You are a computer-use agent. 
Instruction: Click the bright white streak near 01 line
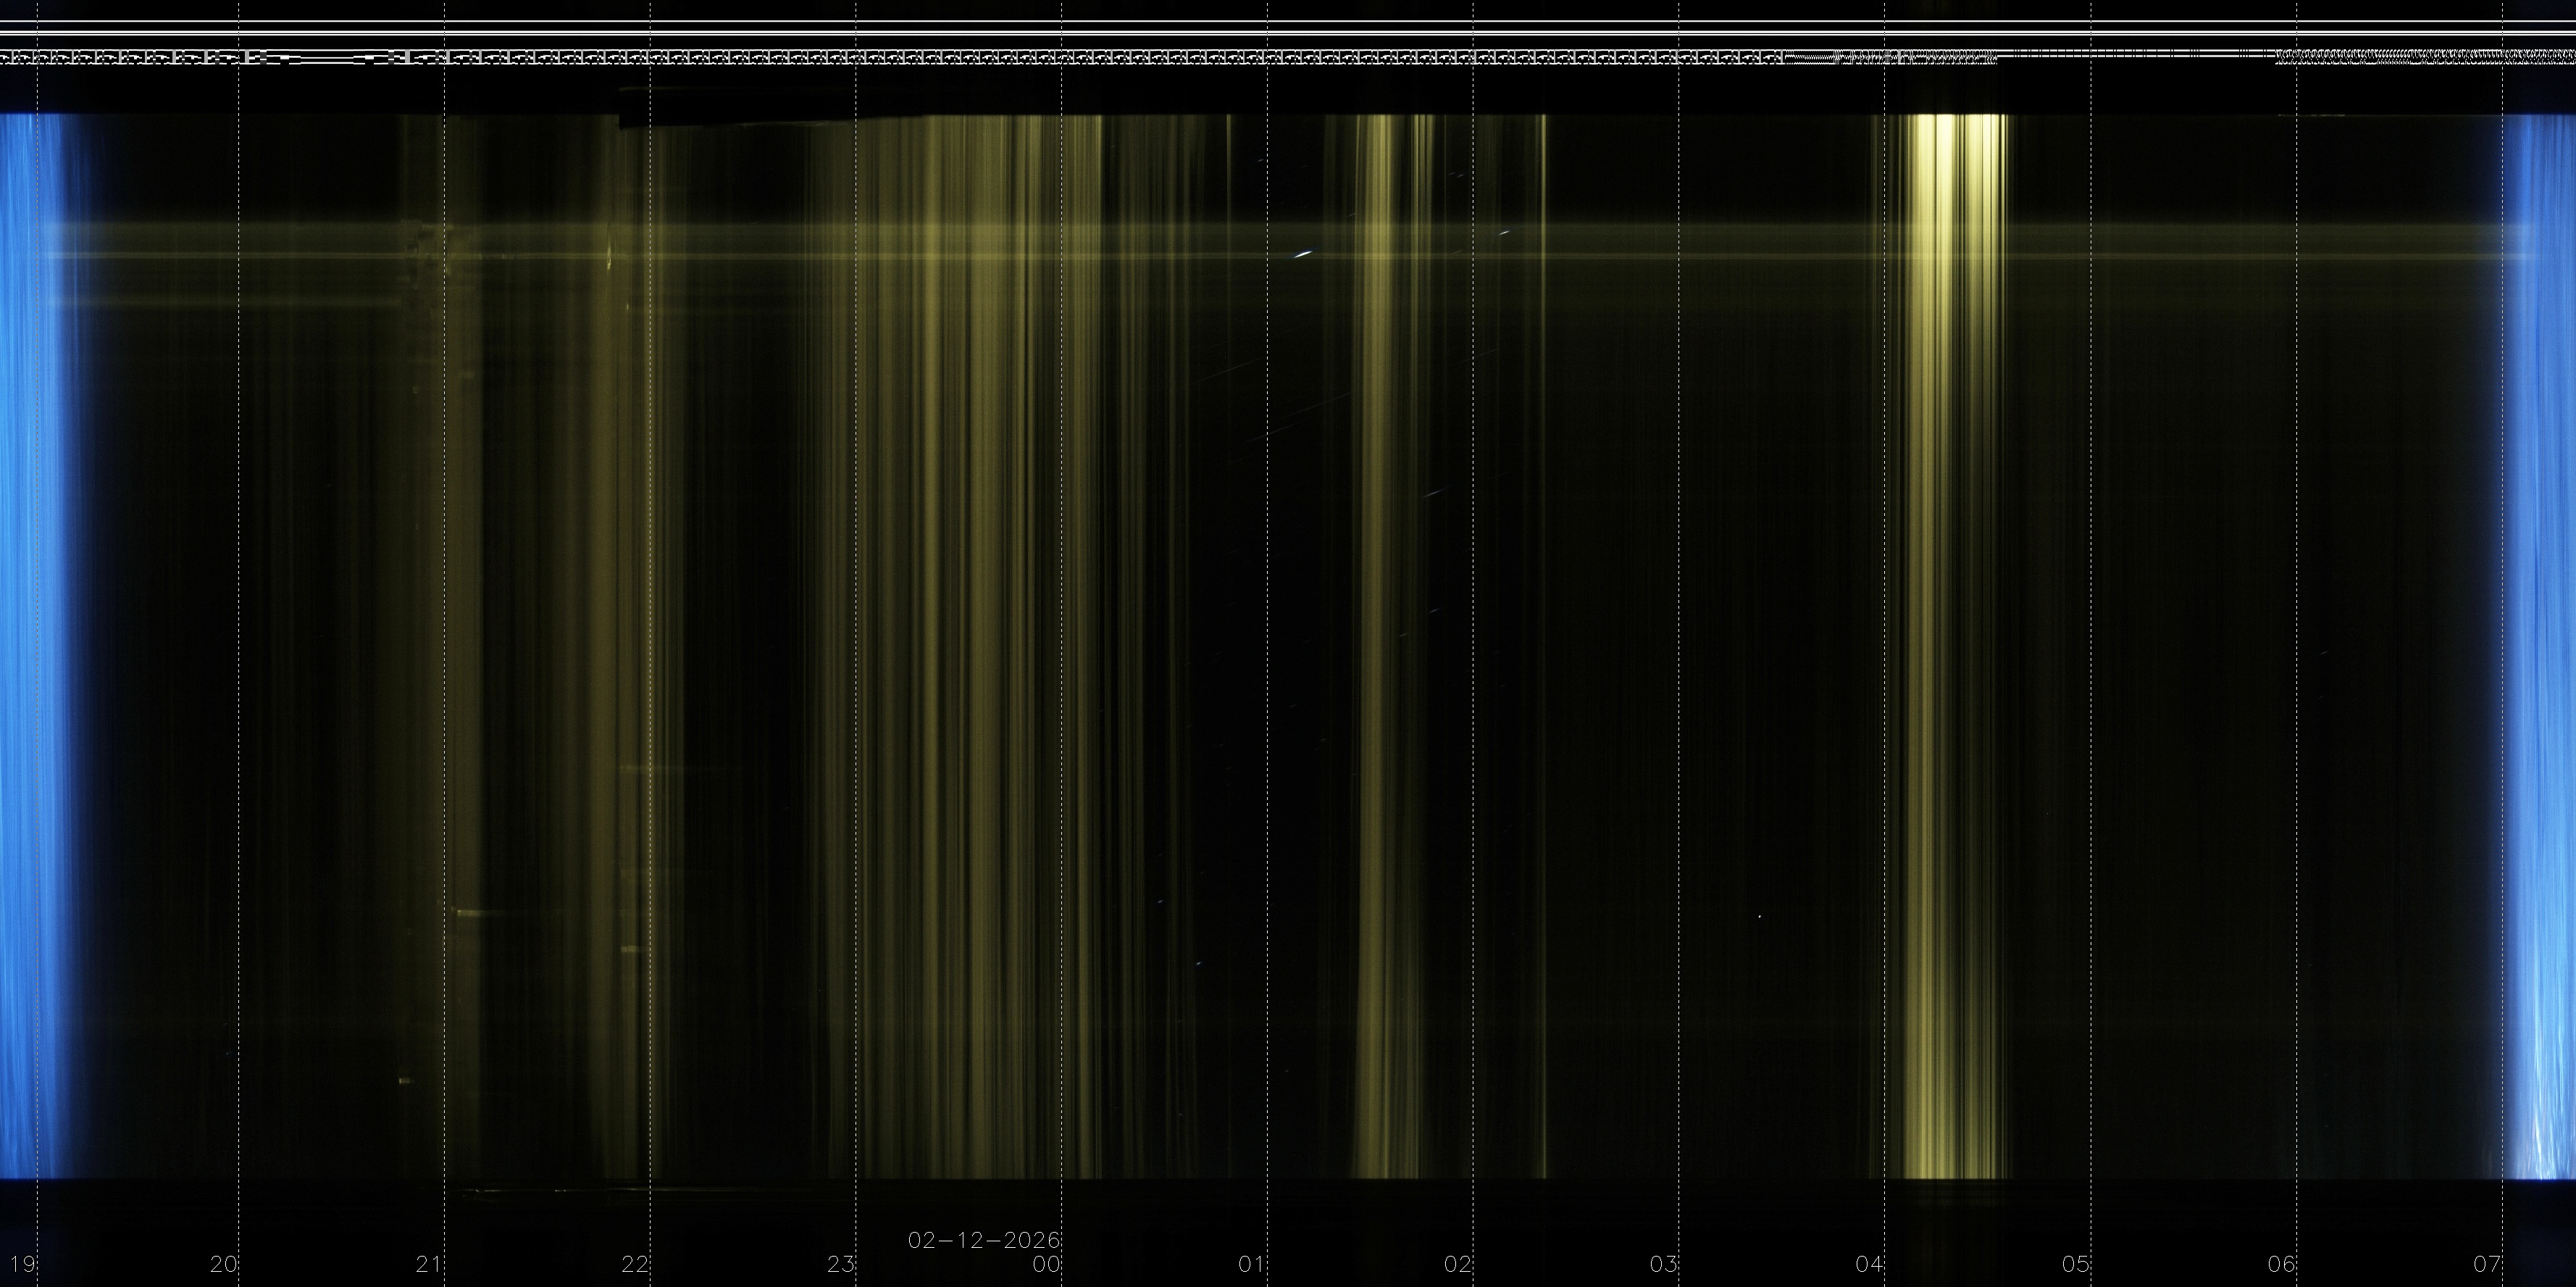click(1302, 254)
